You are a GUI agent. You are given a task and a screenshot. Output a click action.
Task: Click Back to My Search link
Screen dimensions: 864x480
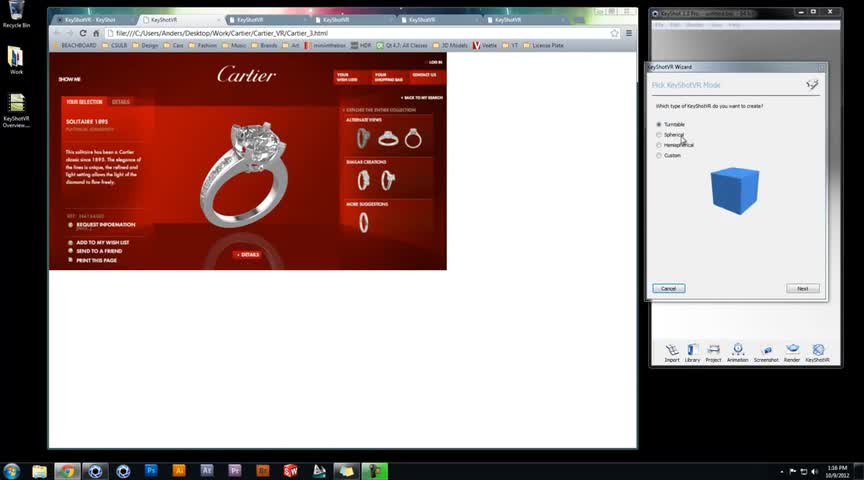(x=422, y=98)
